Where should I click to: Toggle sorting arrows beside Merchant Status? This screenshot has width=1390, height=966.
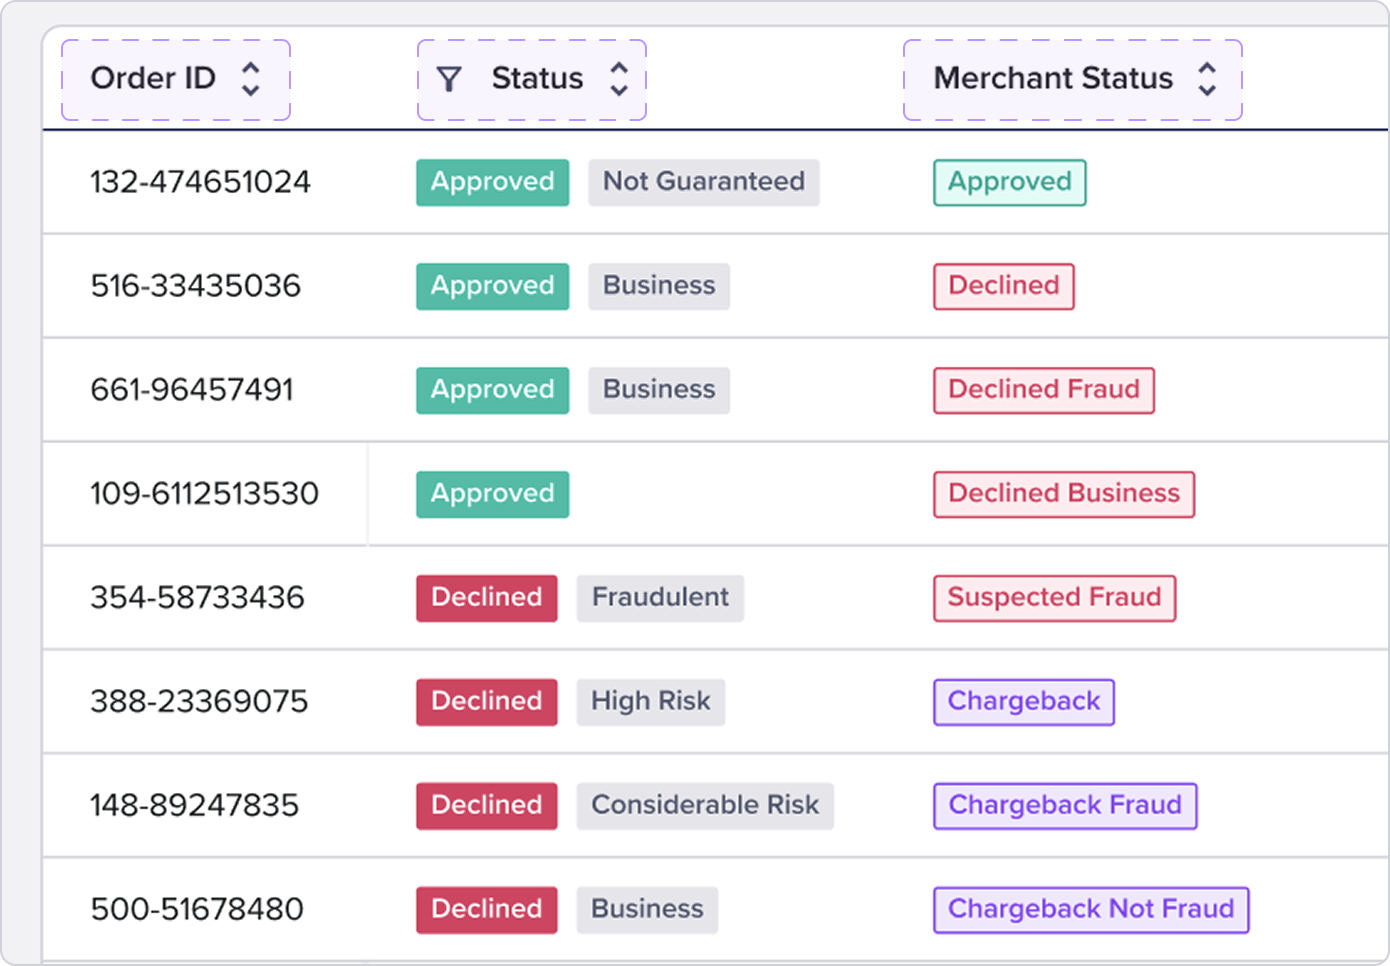[x=1207, y=79]
